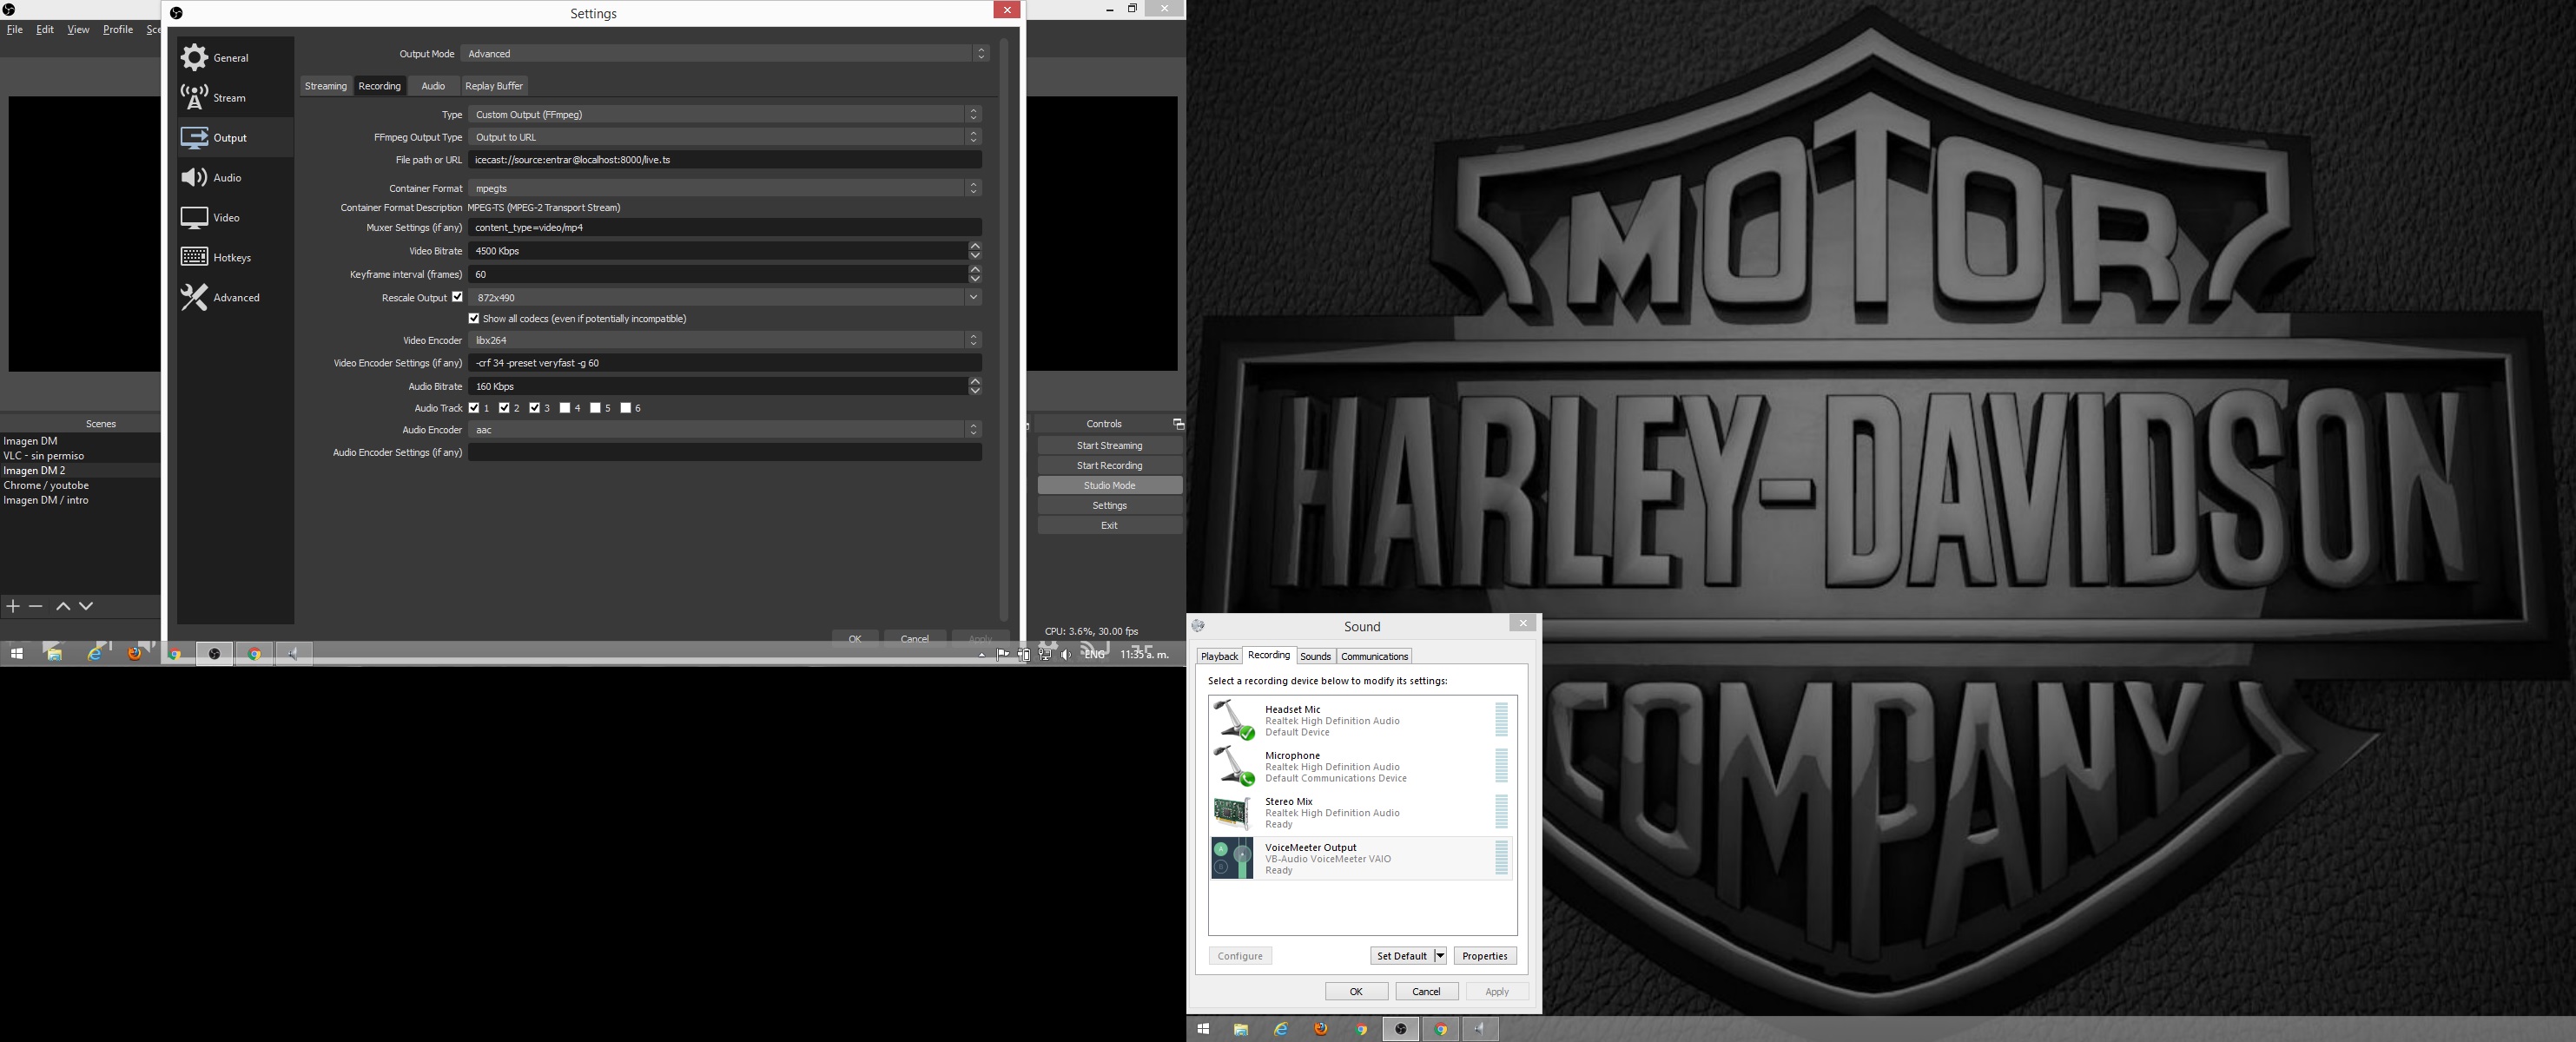Expand the Video Encoder libx264 dropdown

724,340
